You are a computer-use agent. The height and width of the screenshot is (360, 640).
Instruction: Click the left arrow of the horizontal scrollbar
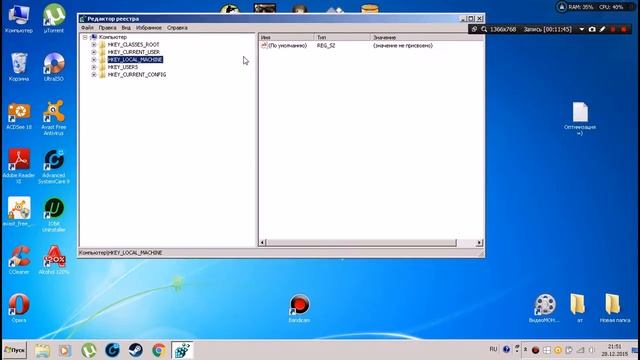click(262, 243)
